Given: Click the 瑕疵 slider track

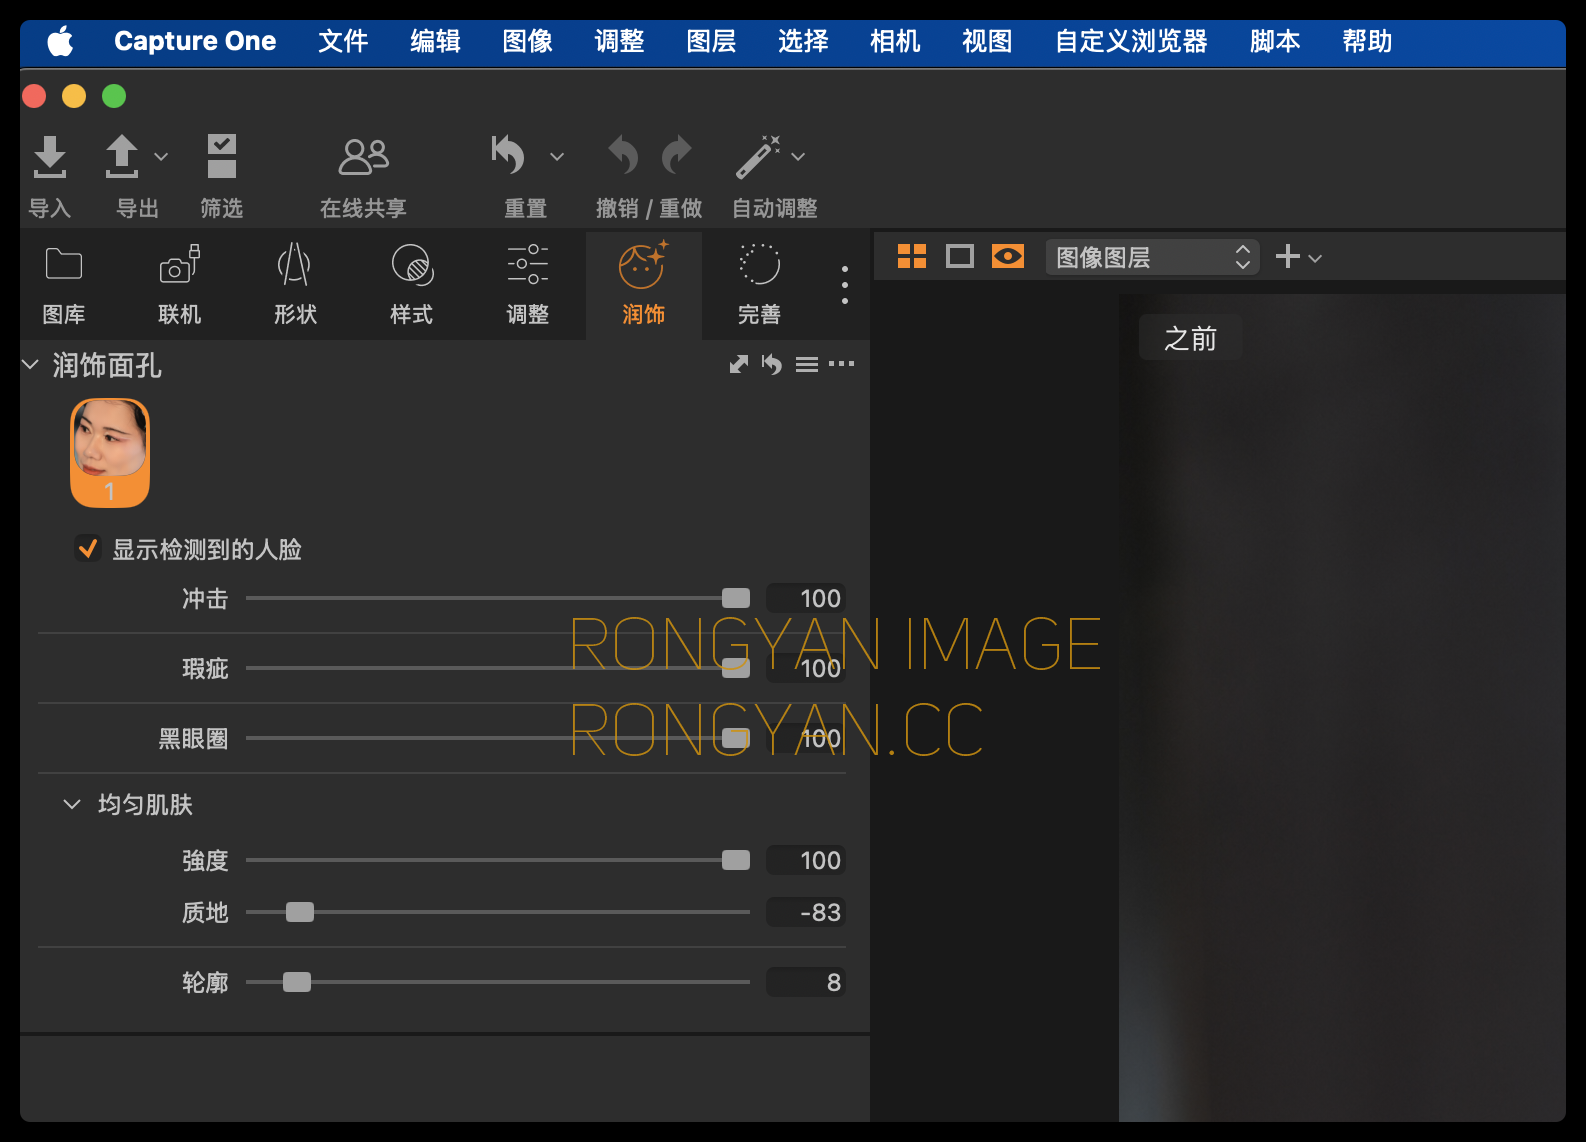Looking at the screenshot, I should click(498, 668).
